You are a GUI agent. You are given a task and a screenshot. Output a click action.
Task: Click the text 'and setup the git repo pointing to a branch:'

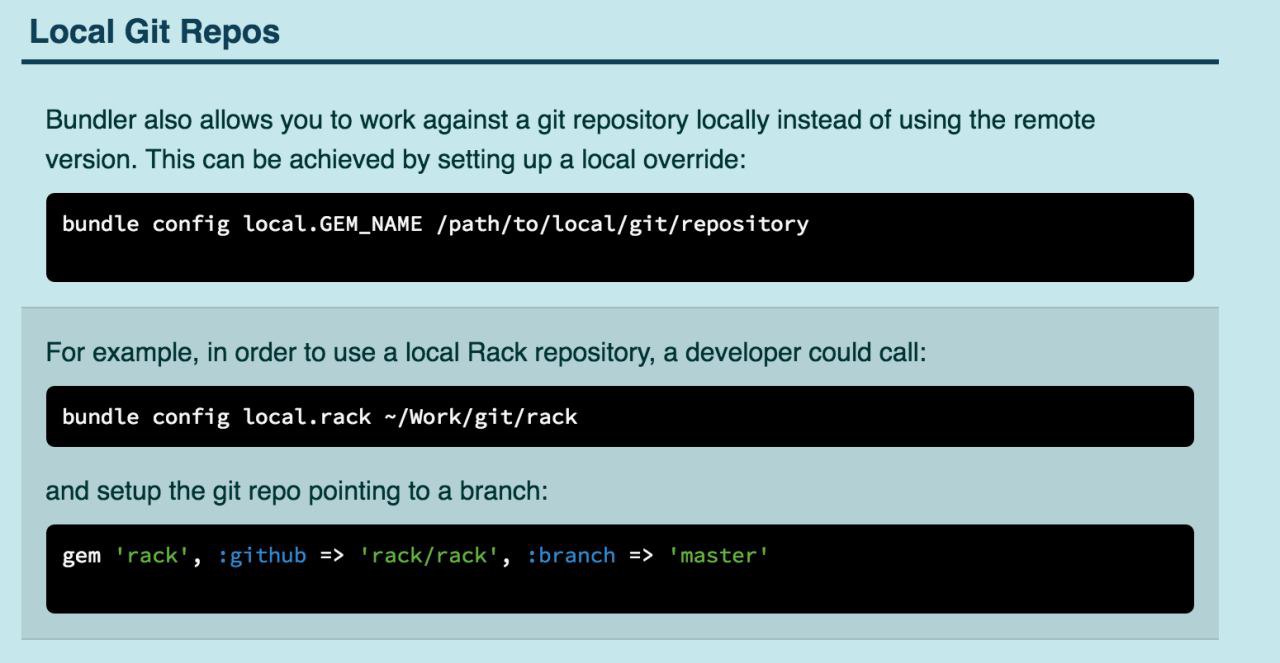(297, 492)
